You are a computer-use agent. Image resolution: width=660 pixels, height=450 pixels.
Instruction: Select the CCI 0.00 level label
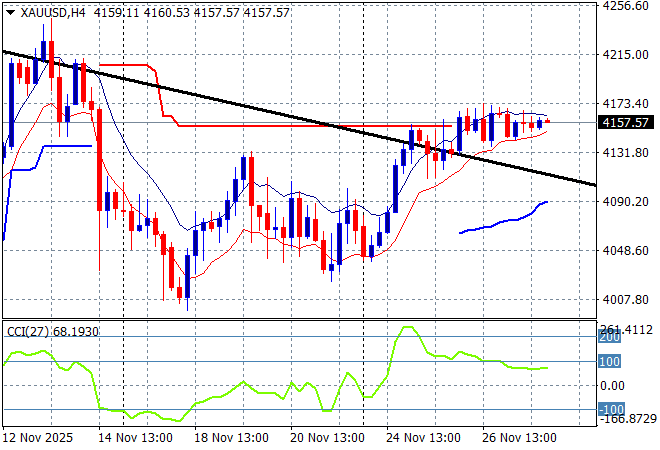tap(613, 385)
